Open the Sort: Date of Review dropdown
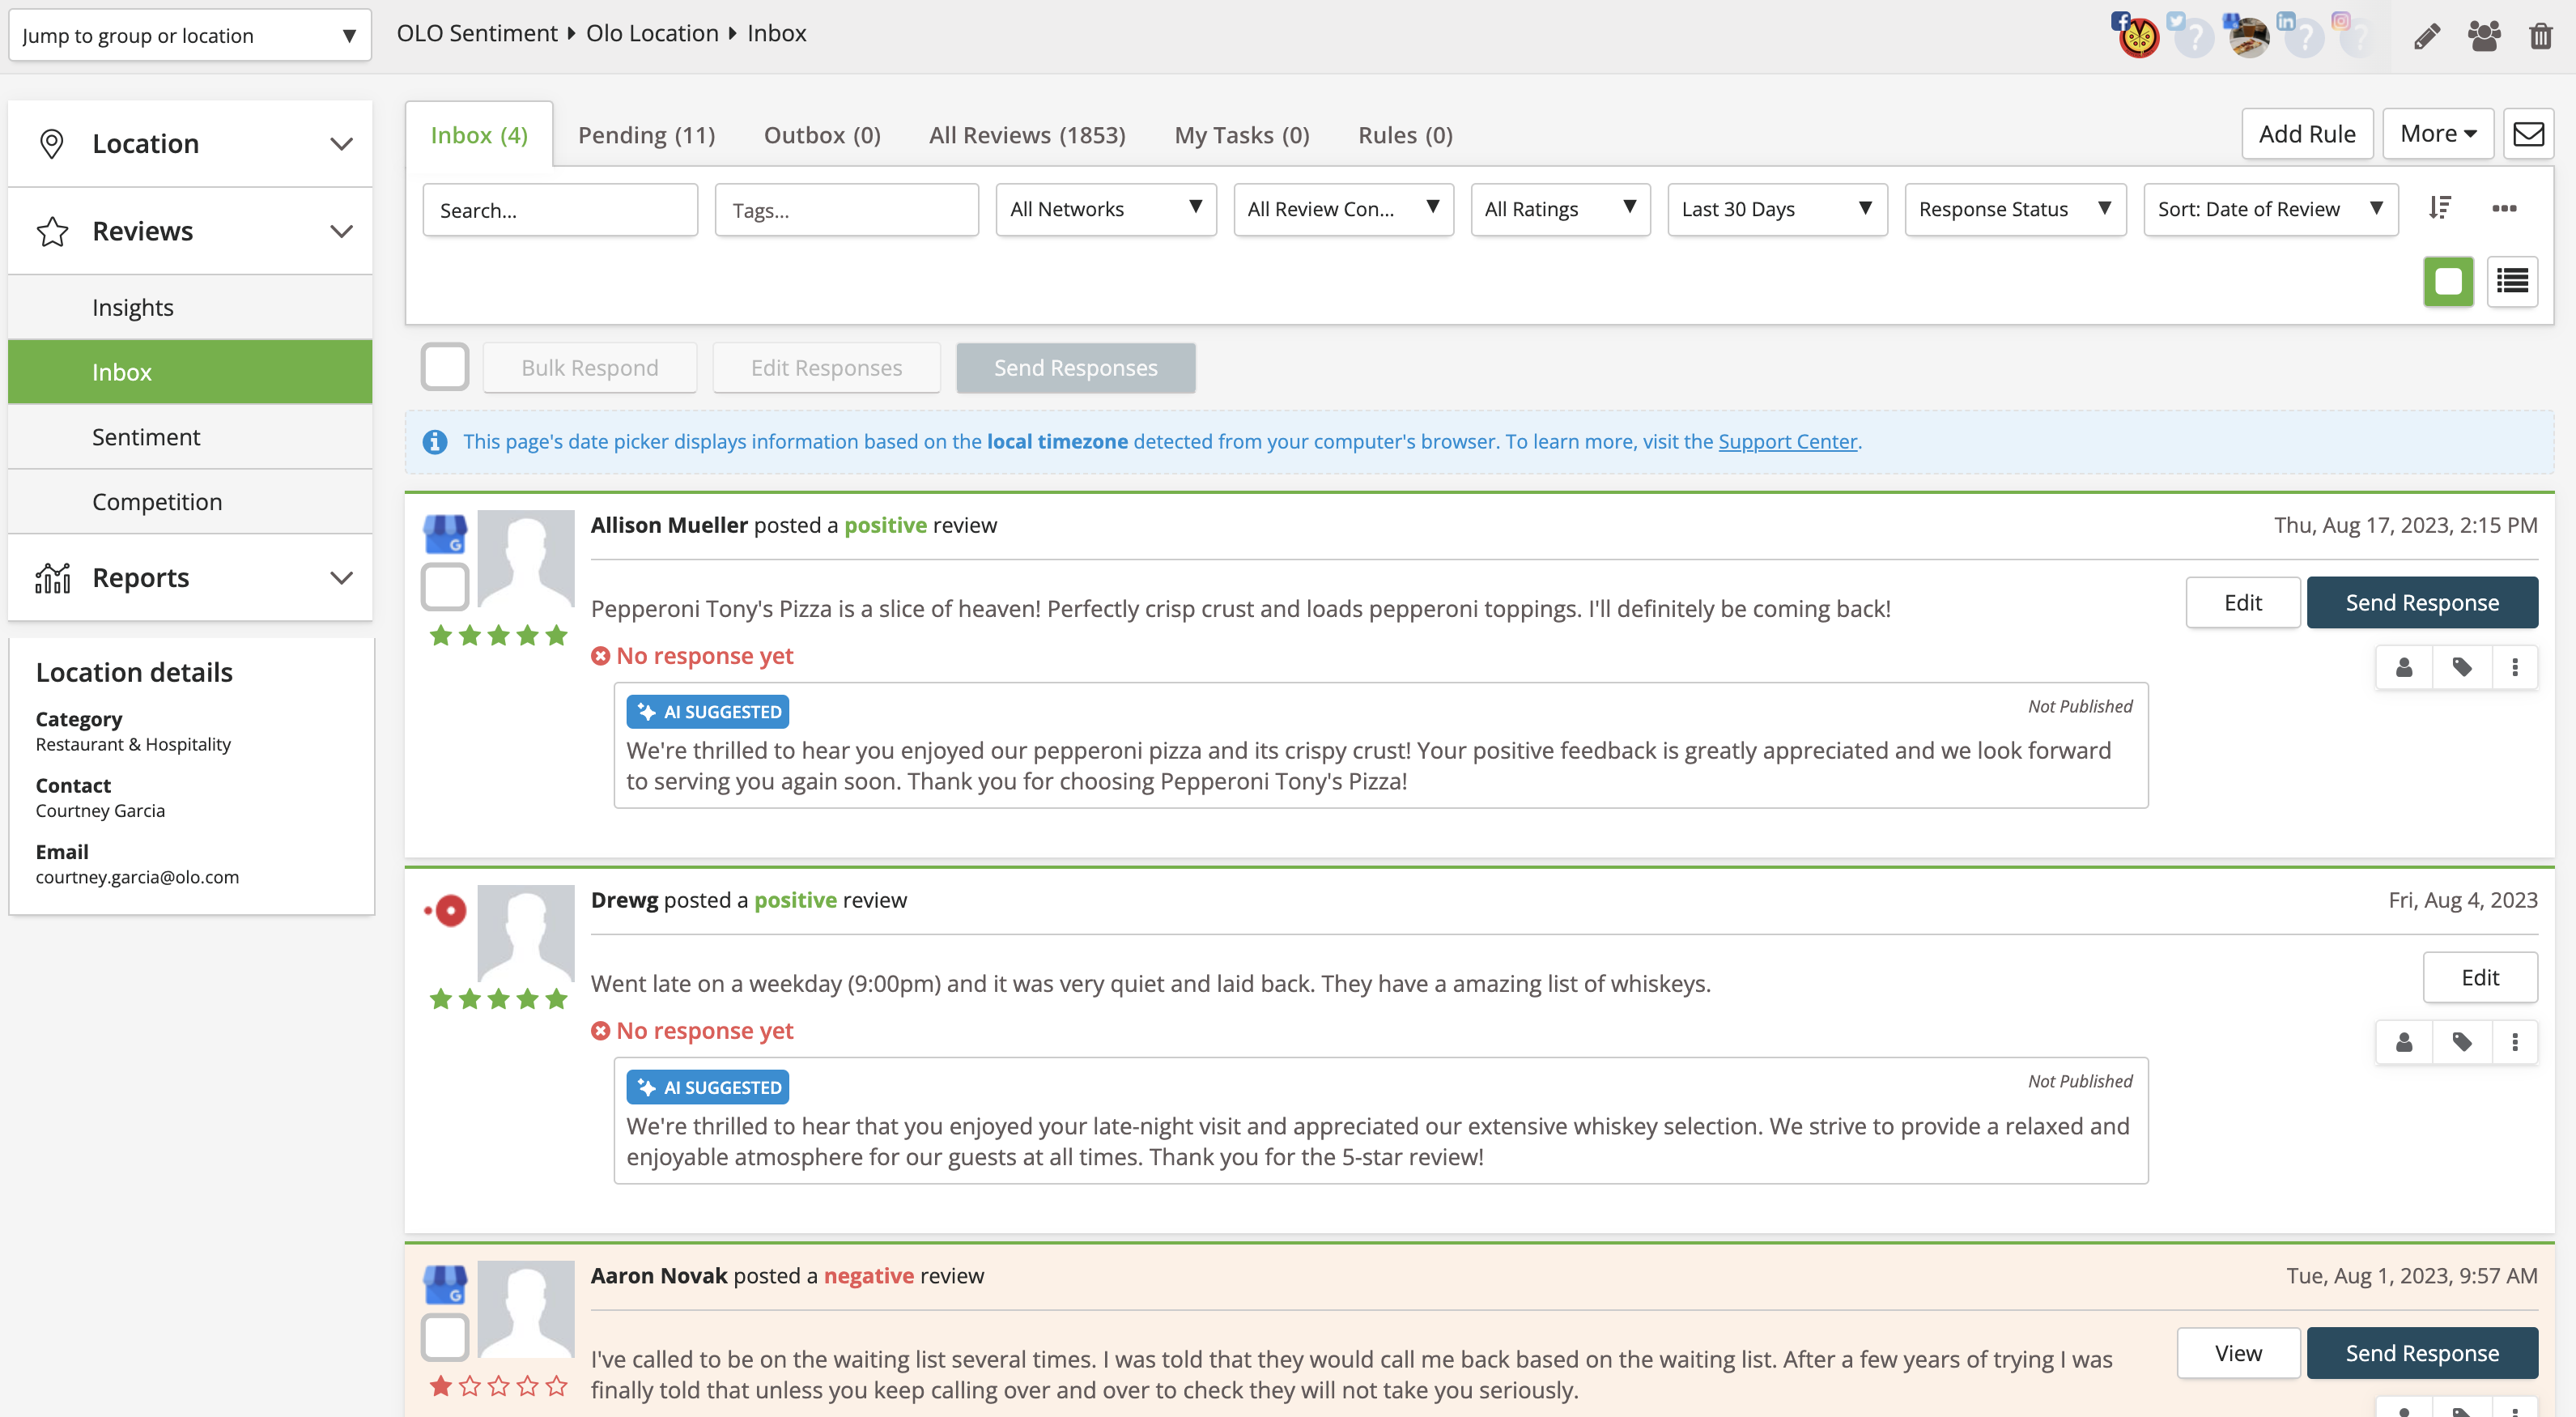2576x1417 pixels. tap(2271, 209)
